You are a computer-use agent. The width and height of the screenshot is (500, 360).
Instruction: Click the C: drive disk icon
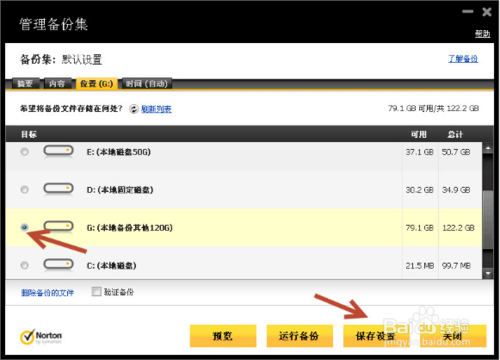(x=58, y=265)
